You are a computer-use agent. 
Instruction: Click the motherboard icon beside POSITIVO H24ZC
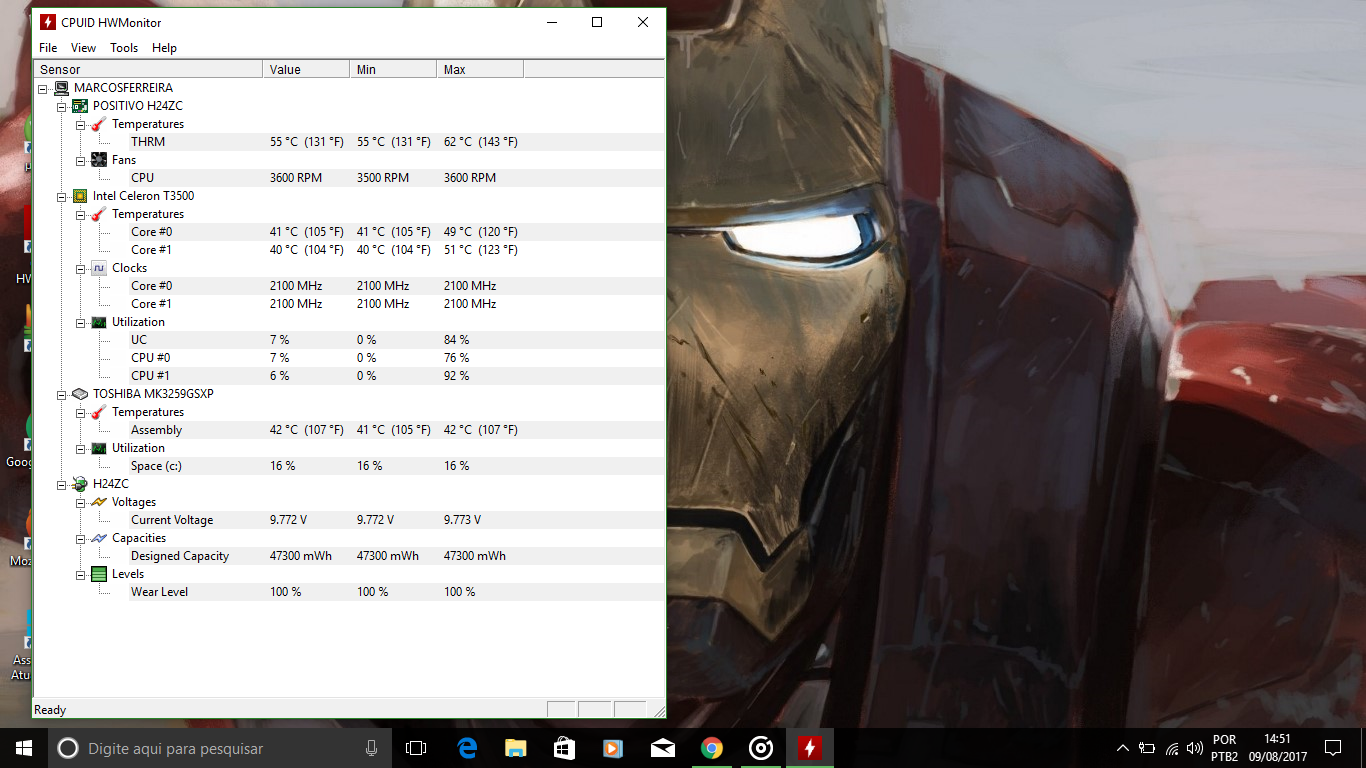tap(80, 106)
